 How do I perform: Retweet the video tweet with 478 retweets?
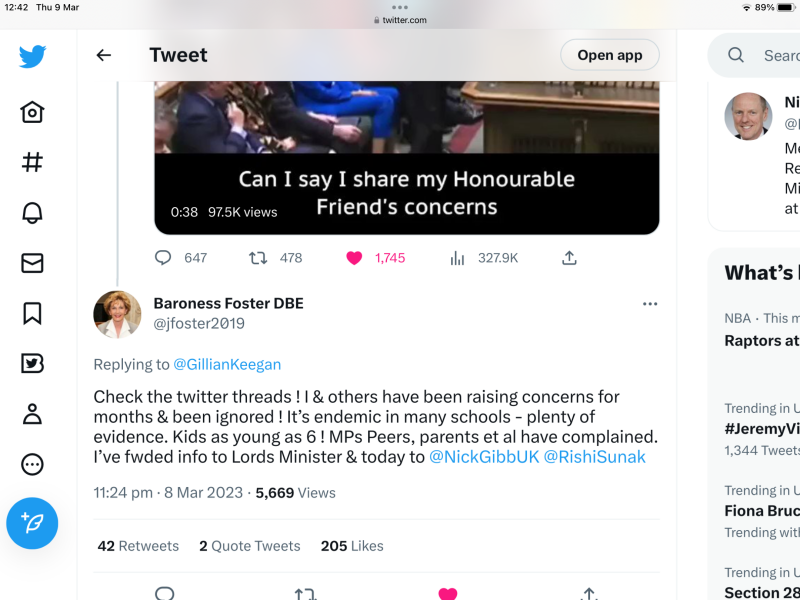(258, 258)
